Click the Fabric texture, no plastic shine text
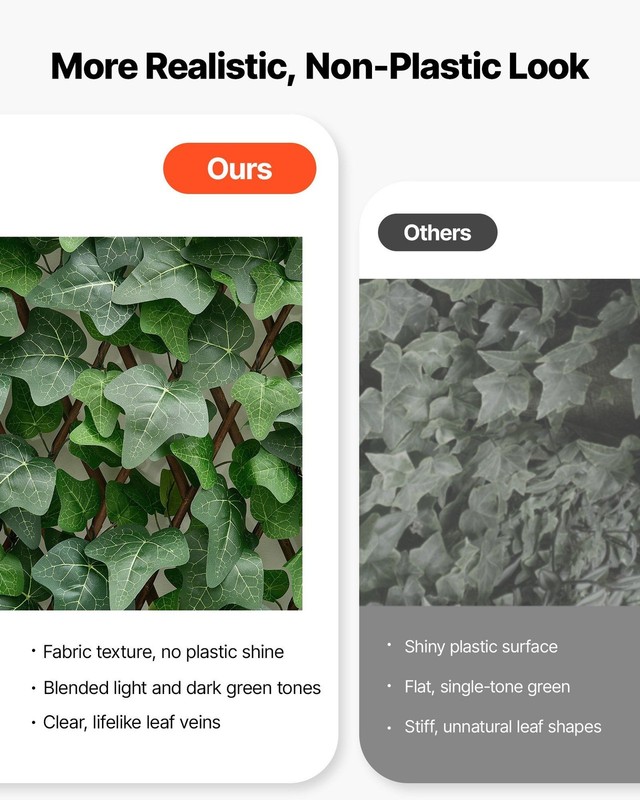The width and height of the screenshot is (640, 800). tap(163, 652)
